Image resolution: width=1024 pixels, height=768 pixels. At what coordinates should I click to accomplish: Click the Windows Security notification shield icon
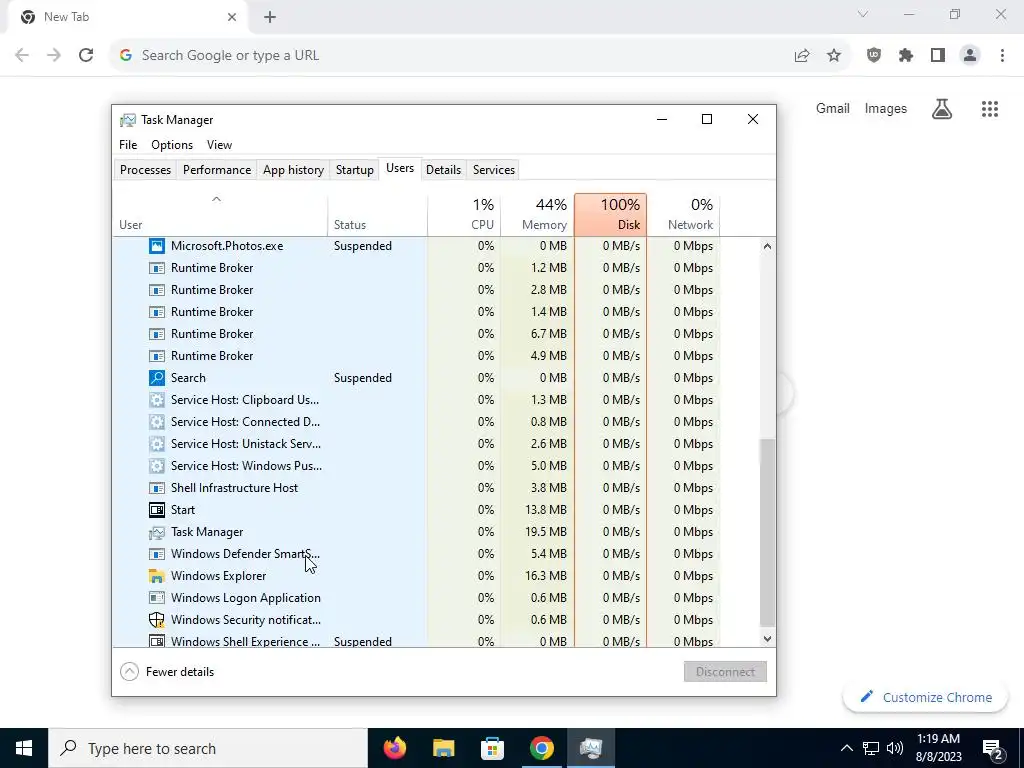click(157, 620)
